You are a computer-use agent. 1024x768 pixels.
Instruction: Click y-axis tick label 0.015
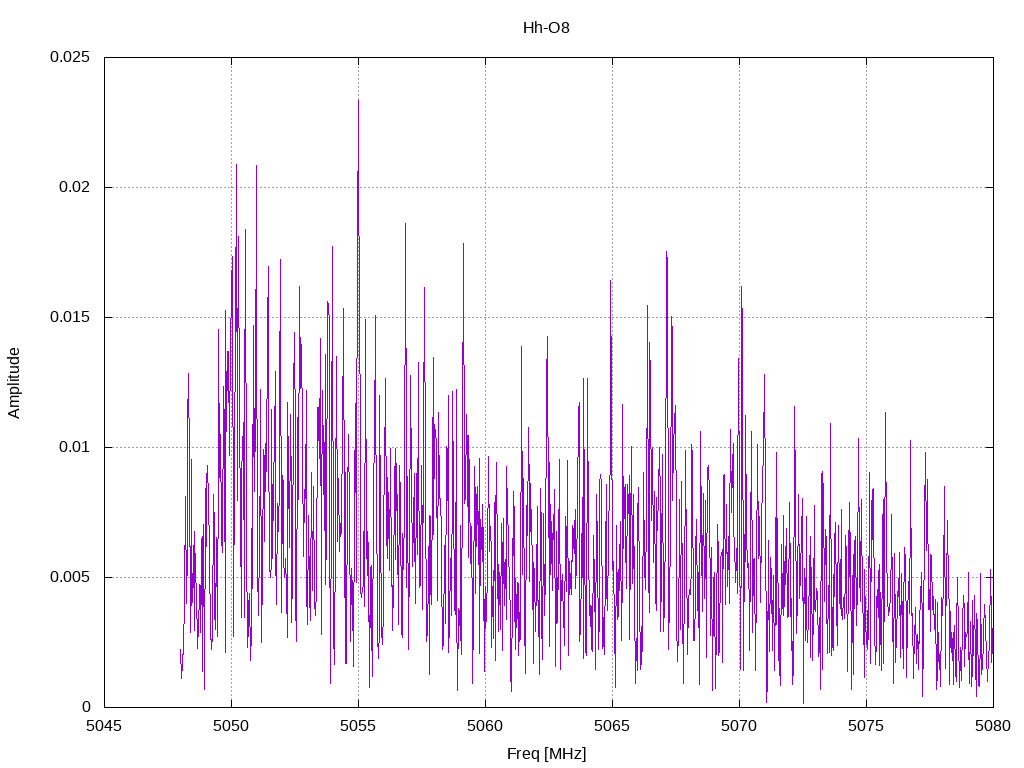tap(70, 317)
